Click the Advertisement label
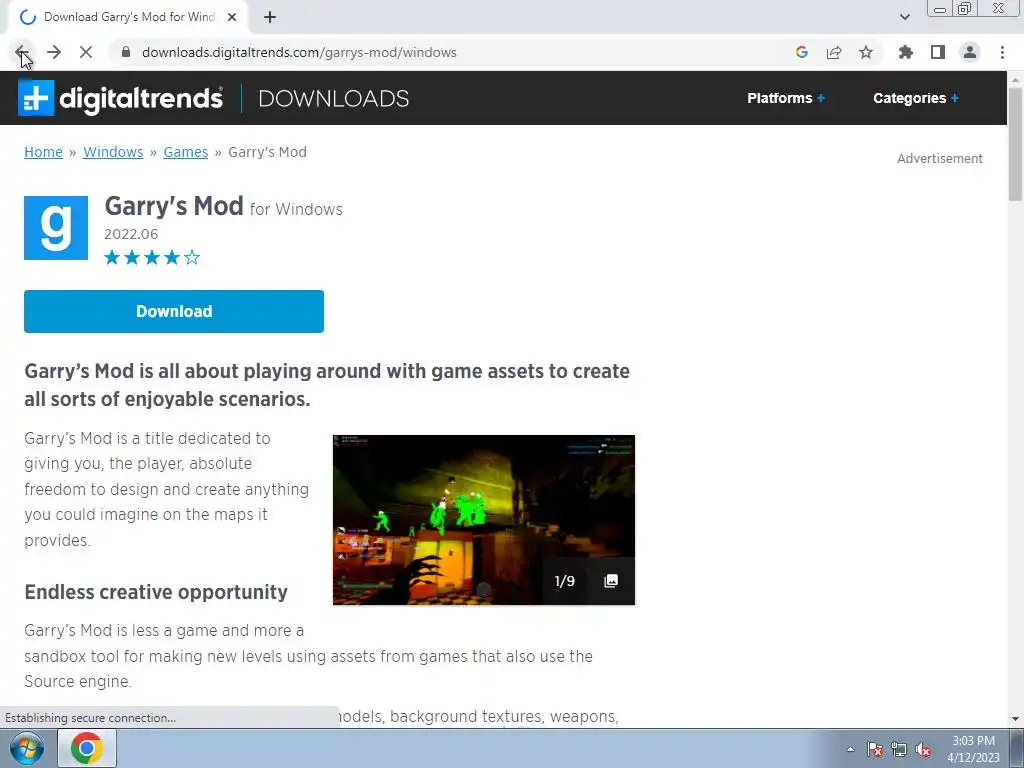 (x=940, y=159)
